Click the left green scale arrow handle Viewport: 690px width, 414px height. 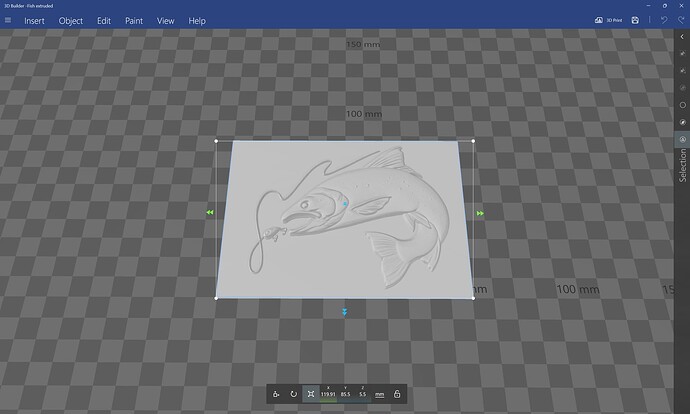click(210, 212)
